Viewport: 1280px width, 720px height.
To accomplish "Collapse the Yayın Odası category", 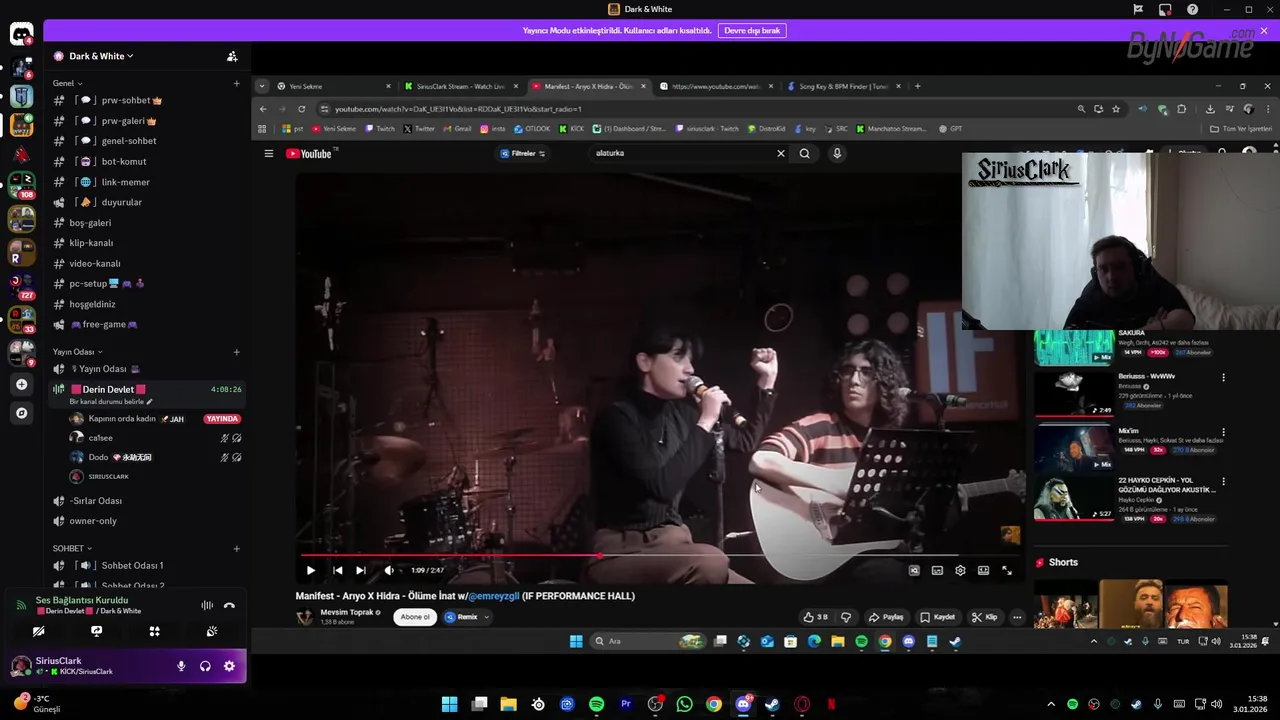I will click(x=77, y=352).
